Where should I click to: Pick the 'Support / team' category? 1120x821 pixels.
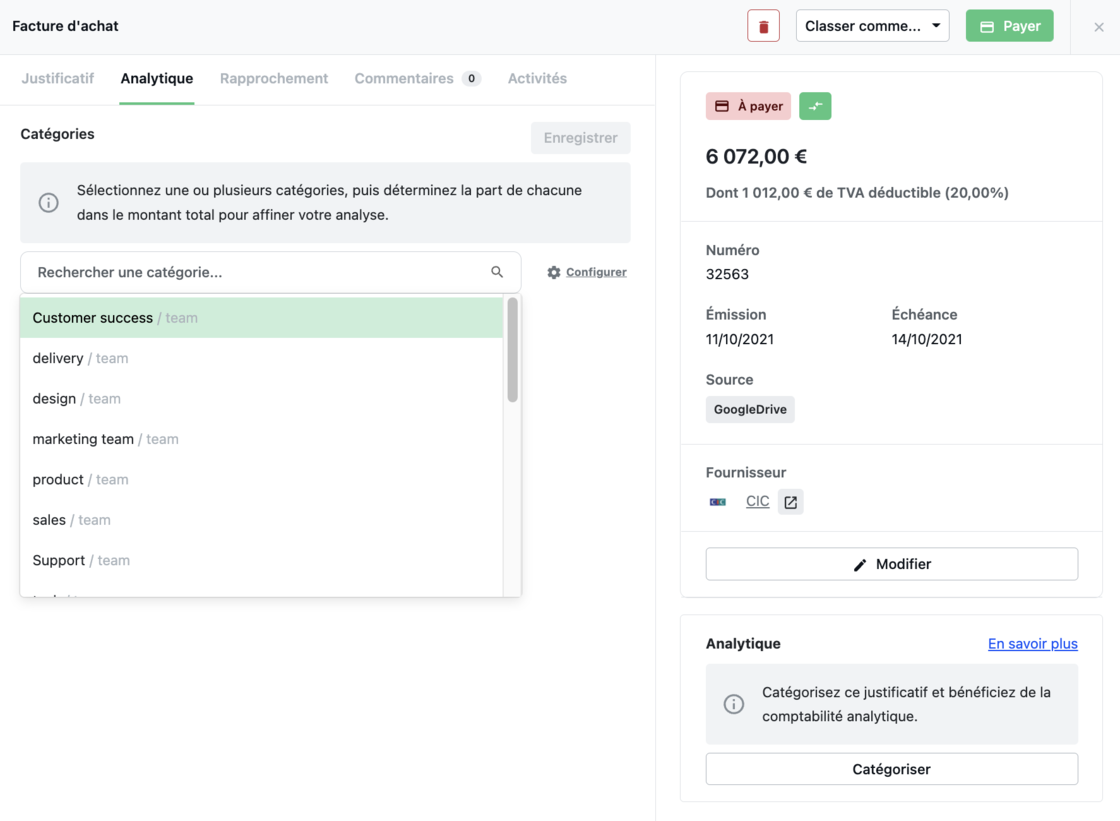pos(261,560)
